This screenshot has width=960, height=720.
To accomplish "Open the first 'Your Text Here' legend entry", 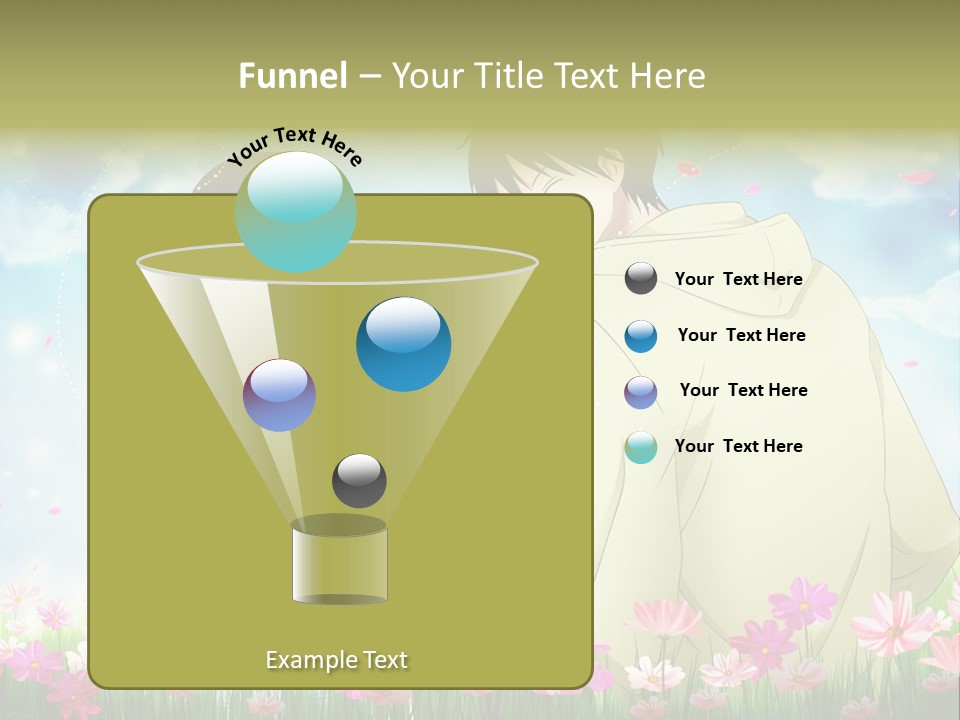I will (x=739, y=279).
